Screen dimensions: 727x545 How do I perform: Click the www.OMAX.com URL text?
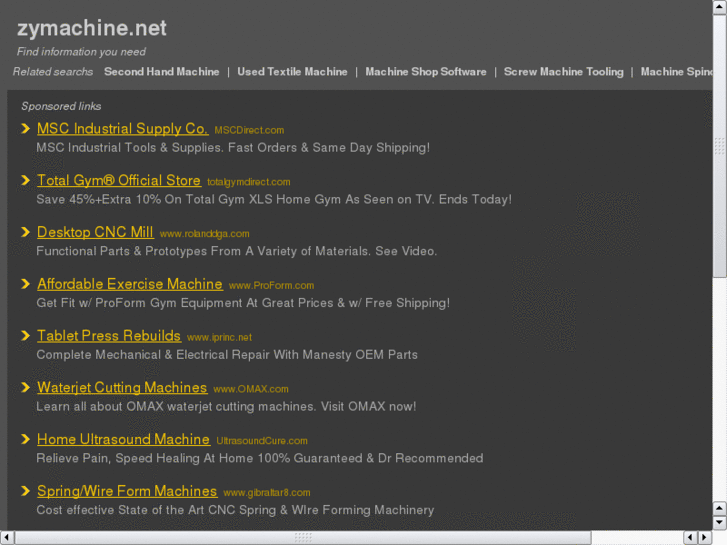point(251,389)
